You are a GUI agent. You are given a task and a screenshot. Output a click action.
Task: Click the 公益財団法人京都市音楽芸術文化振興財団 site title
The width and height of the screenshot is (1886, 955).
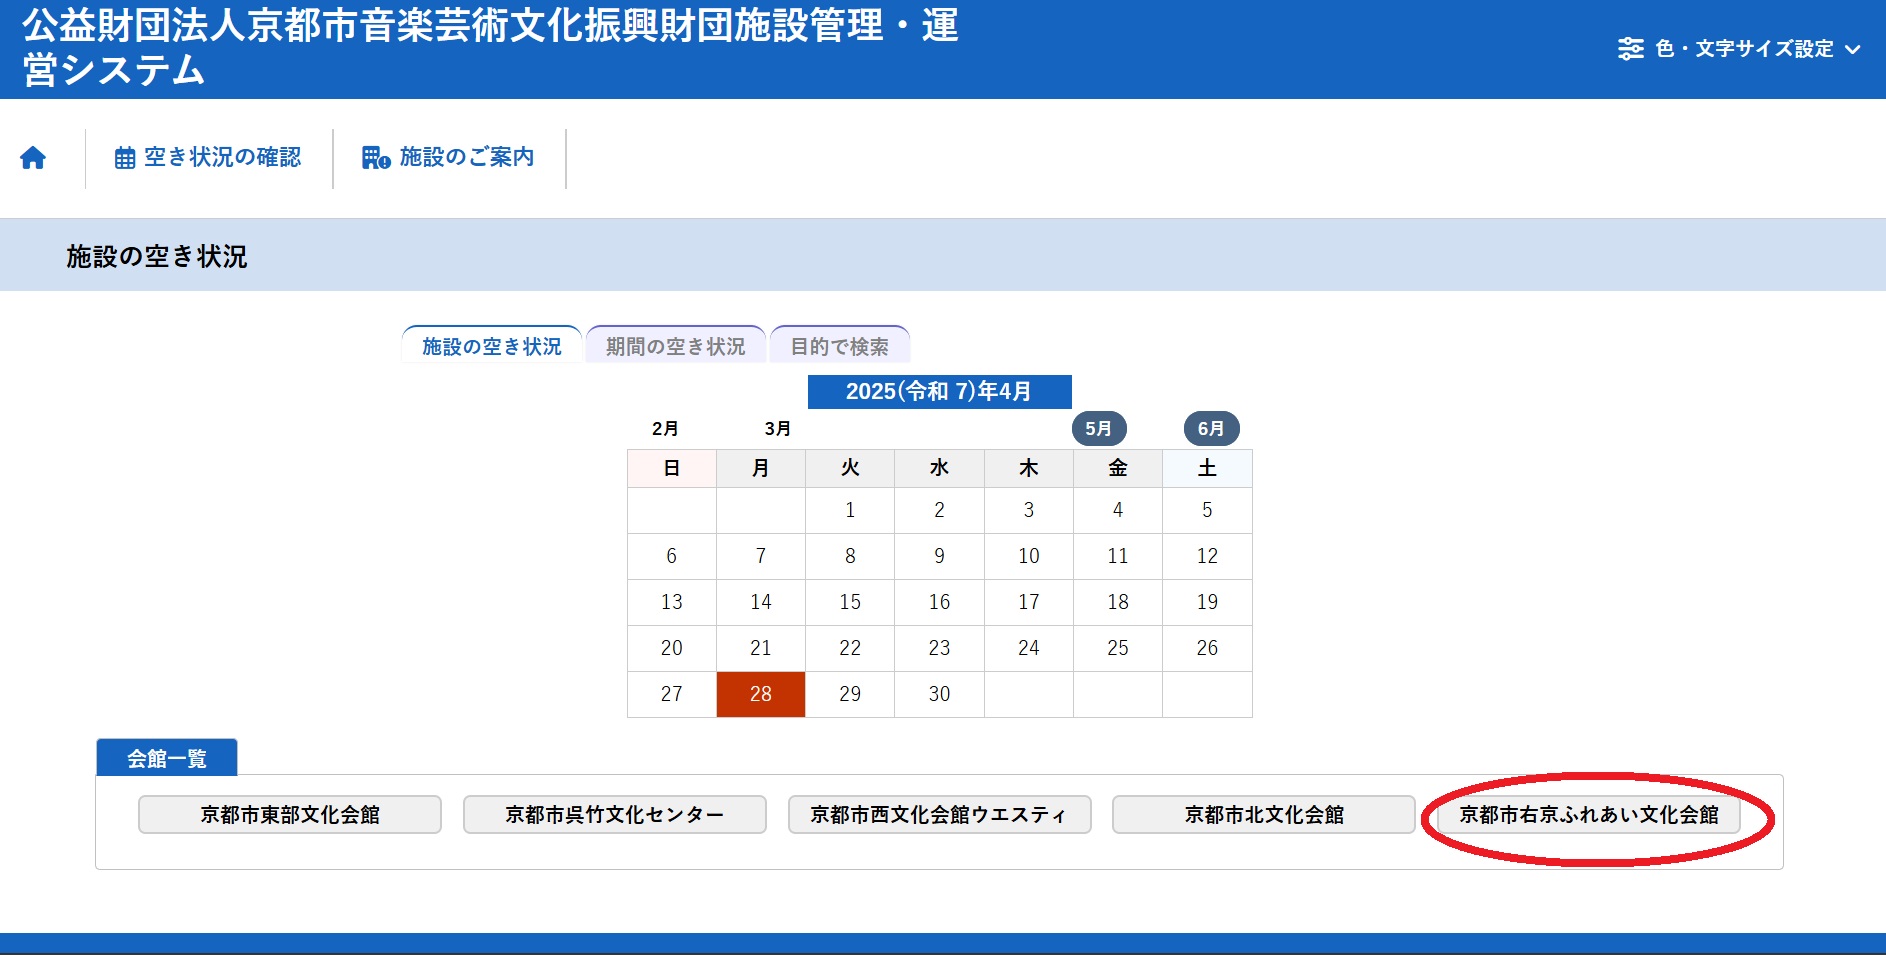click(x=490, y=48)
